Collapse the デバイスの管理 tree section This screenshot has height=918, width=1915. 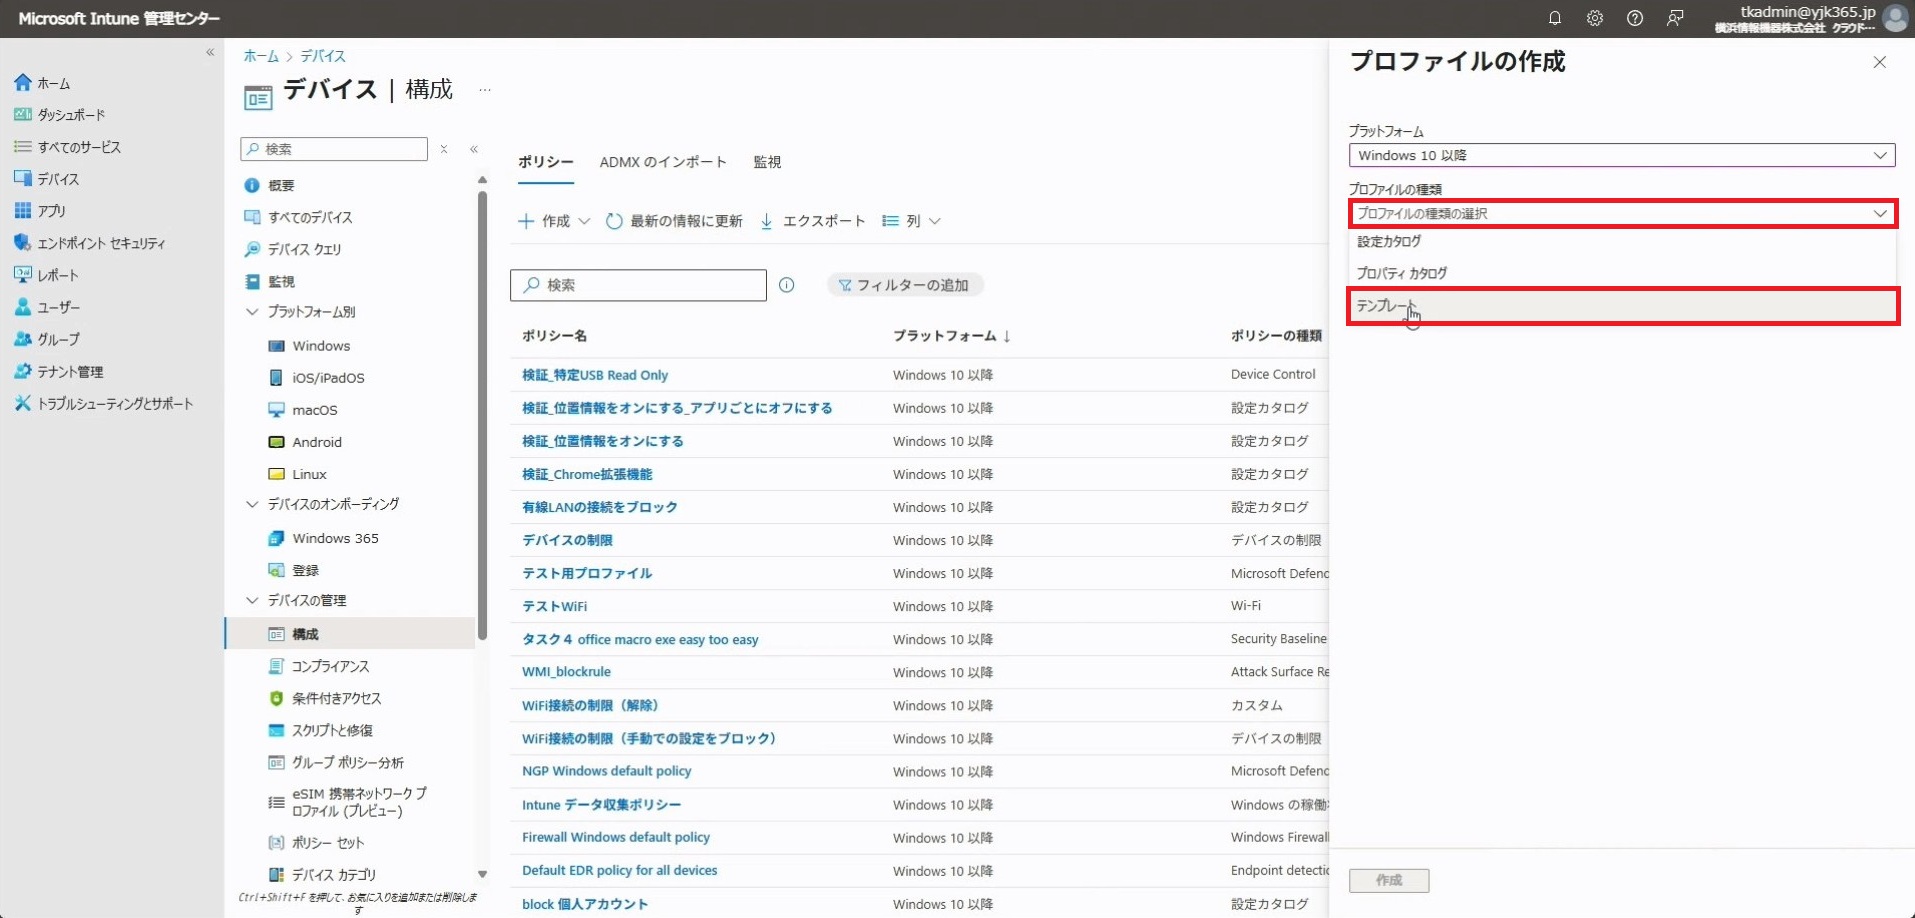click(x=252, y=600)
